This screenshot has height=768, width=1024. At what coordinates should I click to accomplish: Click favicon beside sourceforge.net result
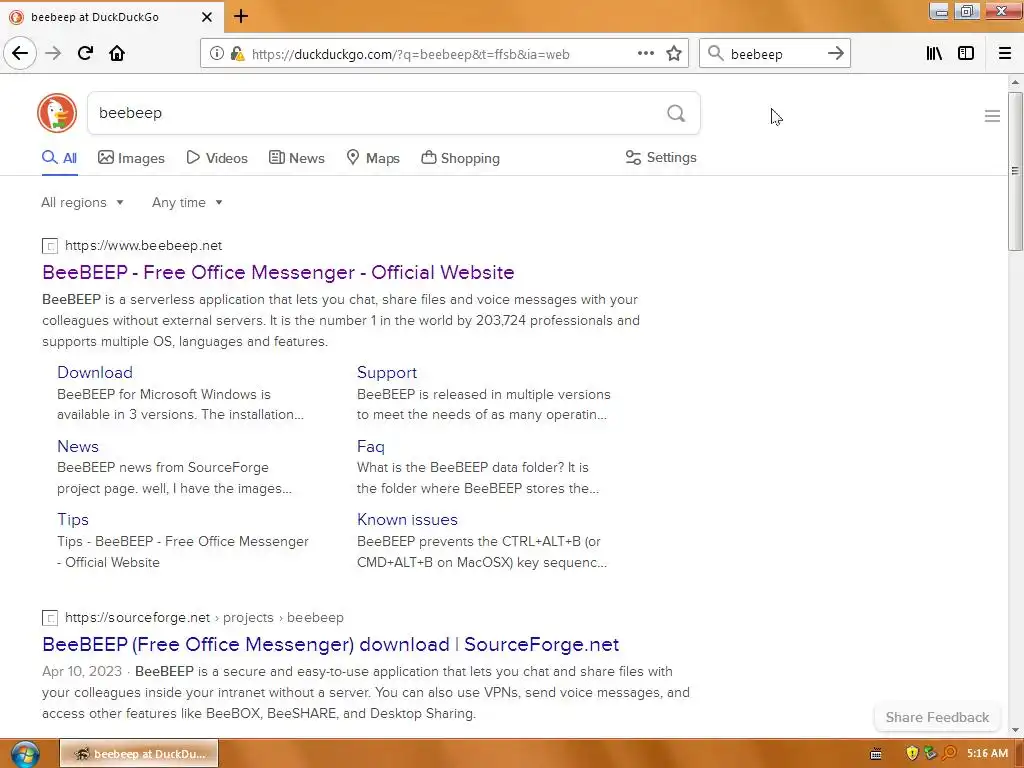tap(50, 618)
